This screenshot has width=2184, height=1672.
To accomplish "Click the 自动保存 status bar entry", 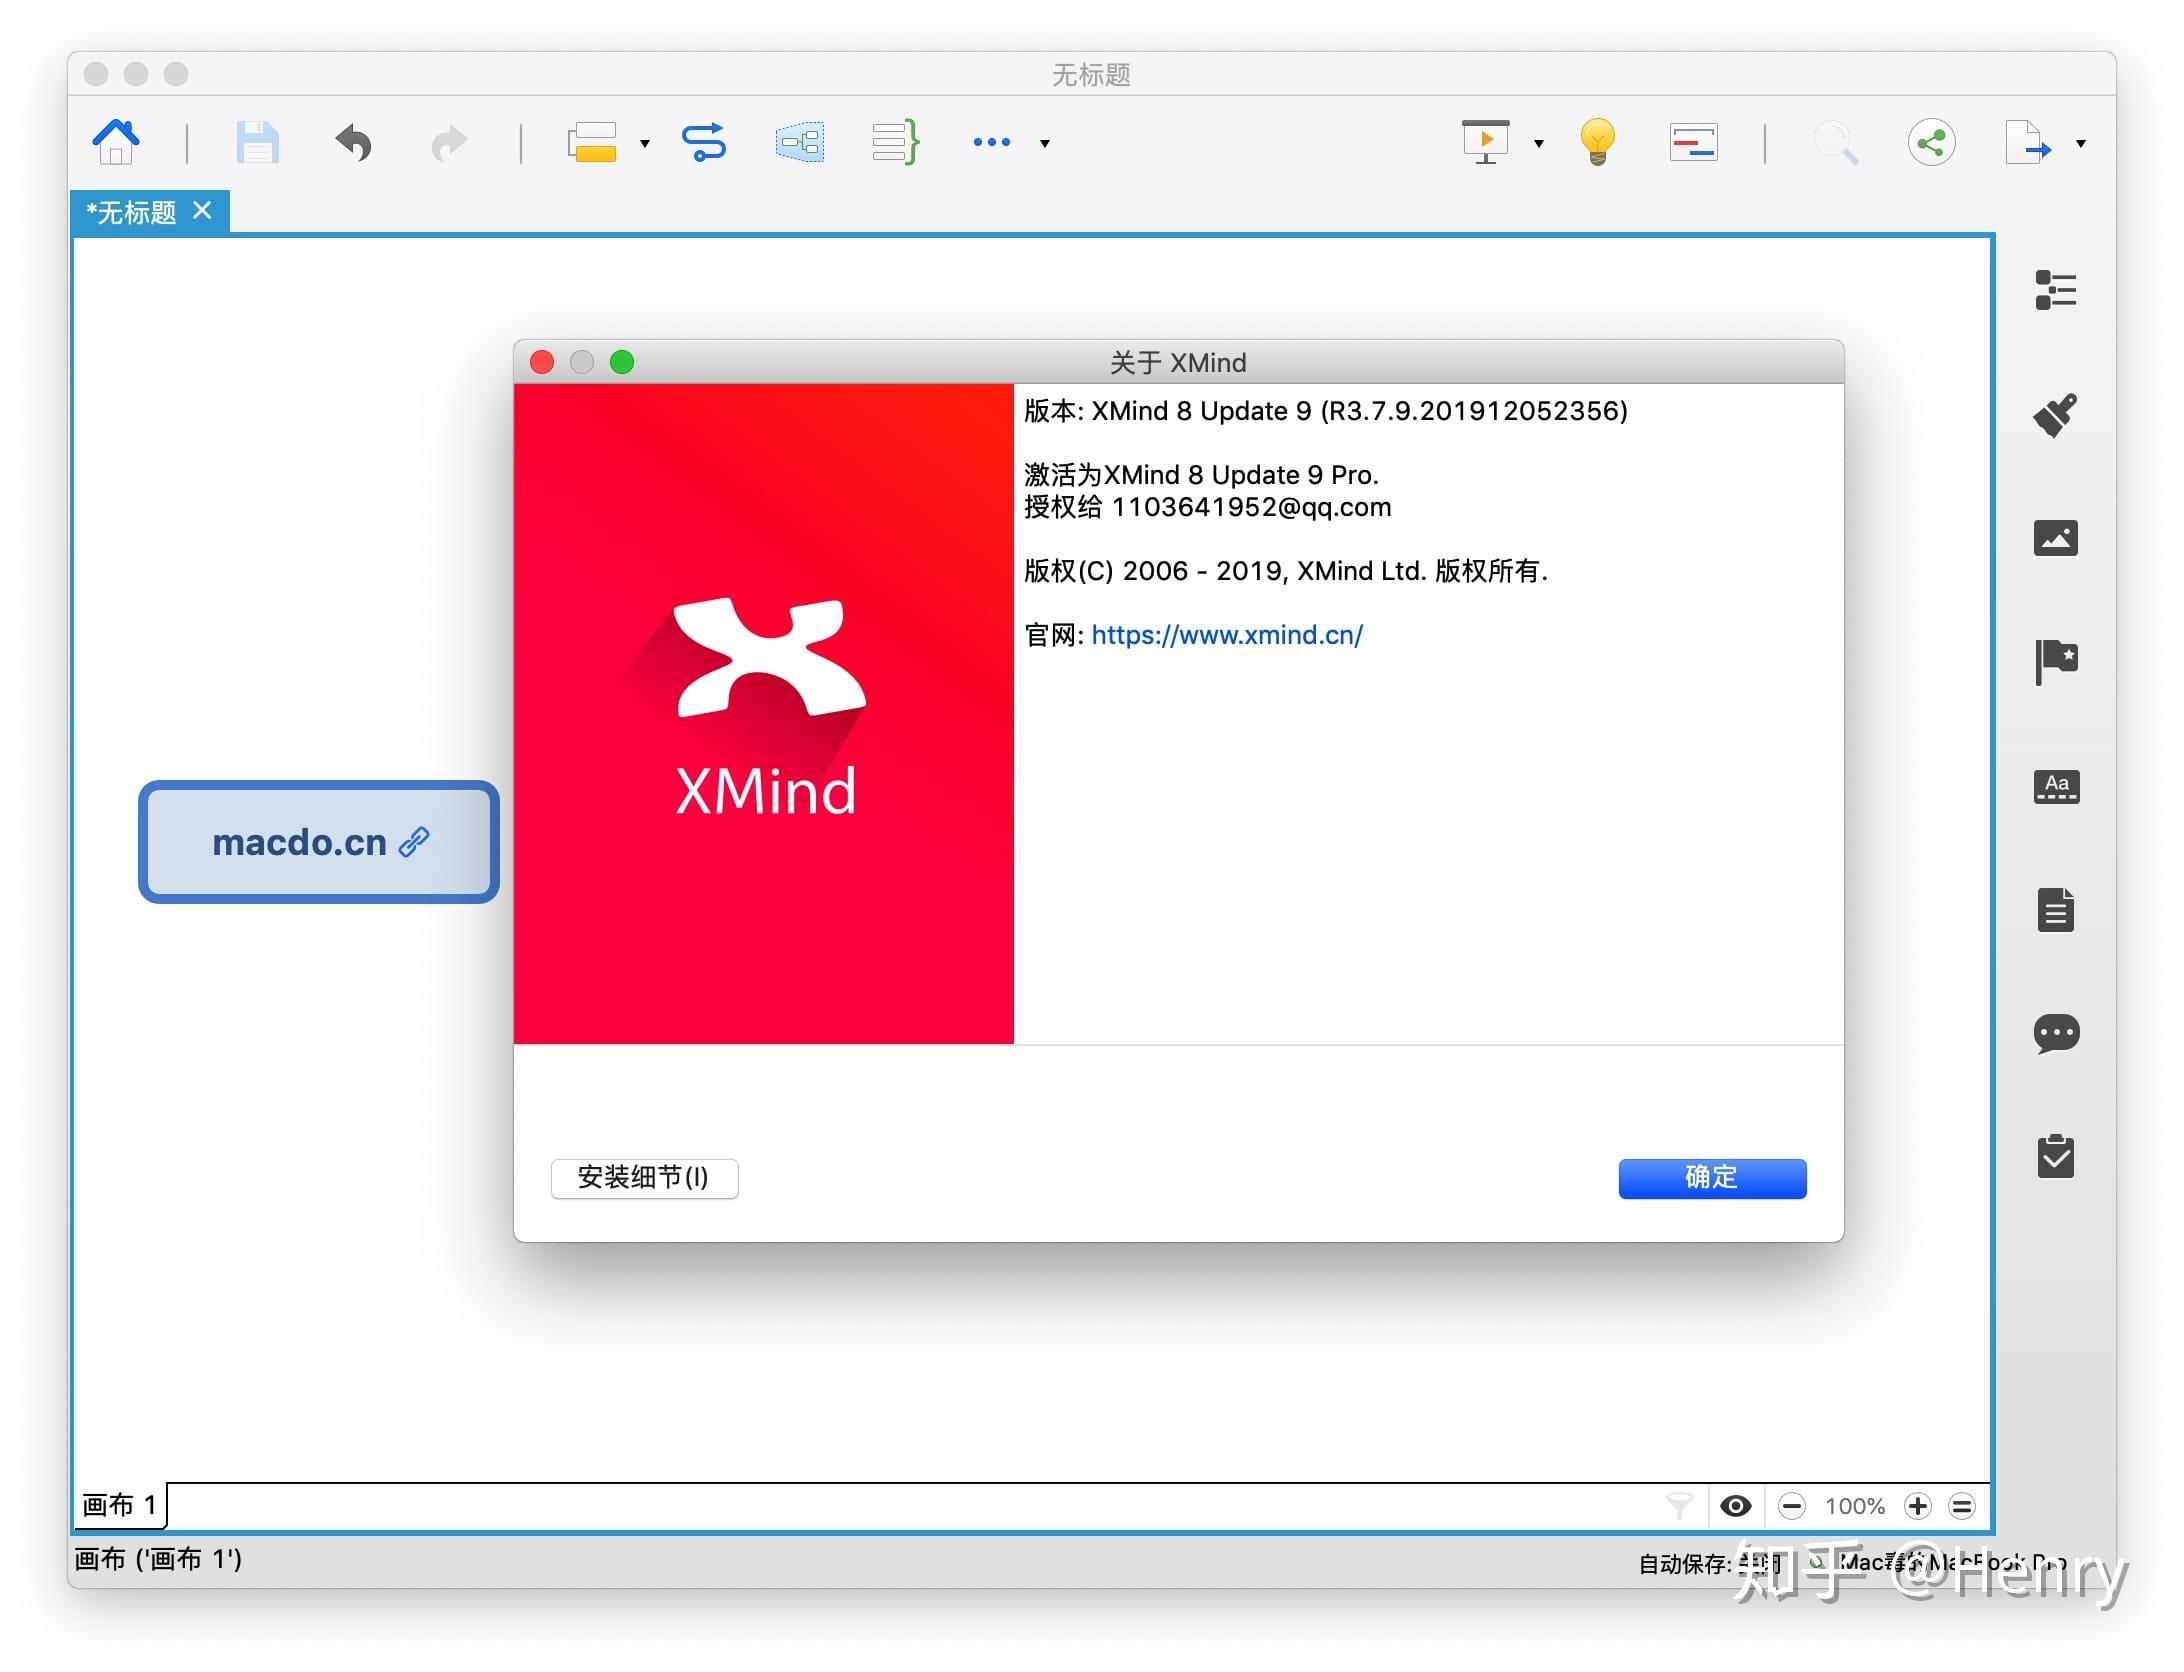I will [1708, 1563].
